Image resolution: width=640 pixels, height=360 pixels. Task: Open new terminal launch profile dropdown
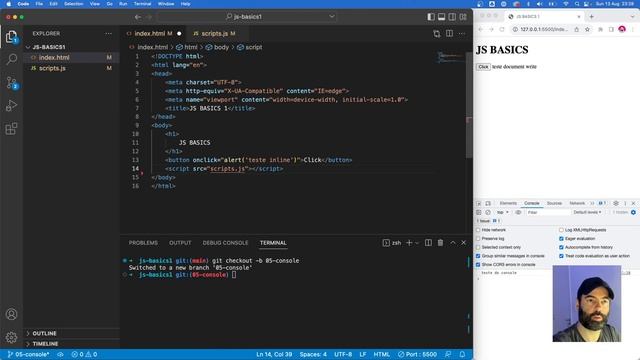(x=417, y=243)
